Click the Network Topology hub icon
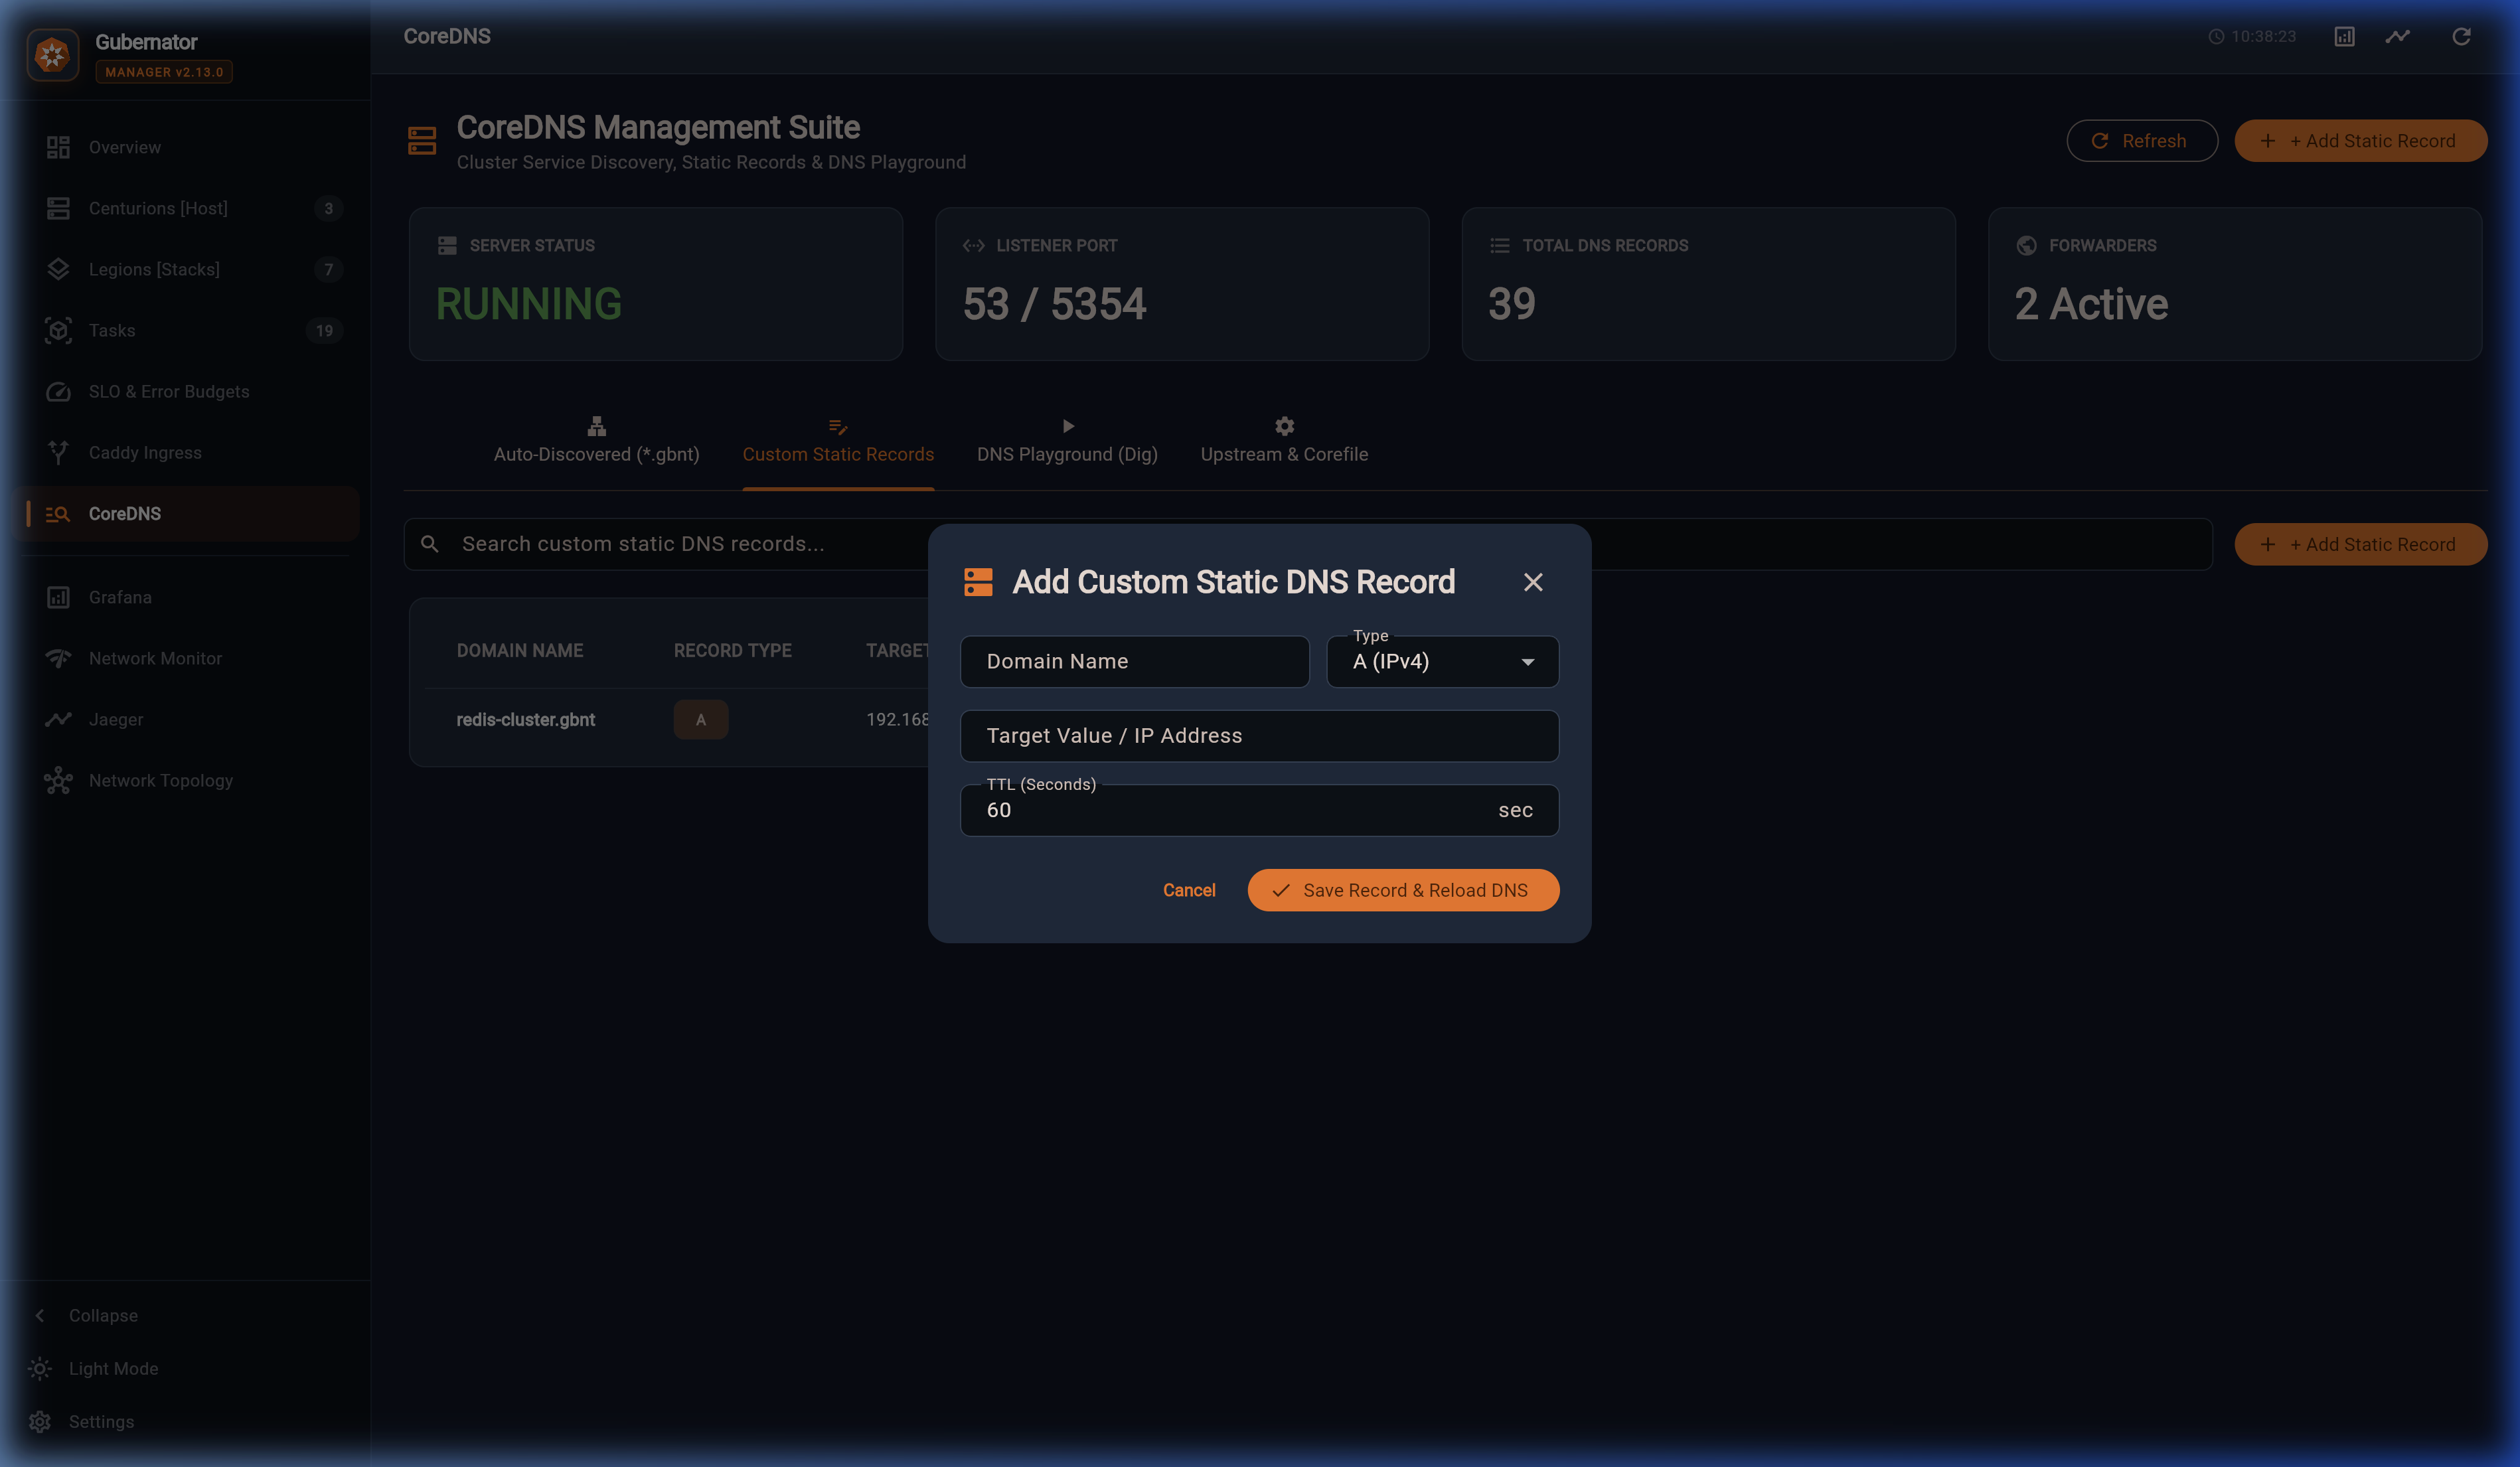This screenshot has width=2520, height=1467. (58, 780)
